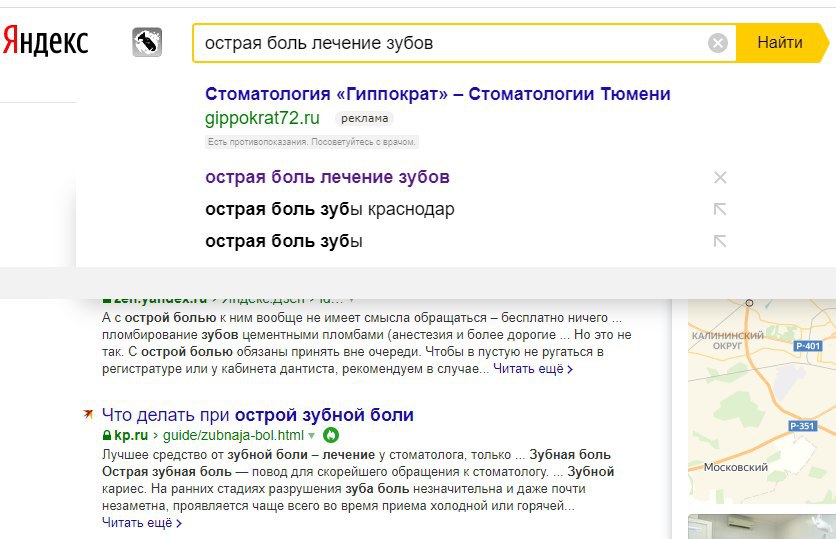Click the green turbo badge next to kp.ru
Screen dimensions: 836x539
pyautogui.click(x=331, y=435)
